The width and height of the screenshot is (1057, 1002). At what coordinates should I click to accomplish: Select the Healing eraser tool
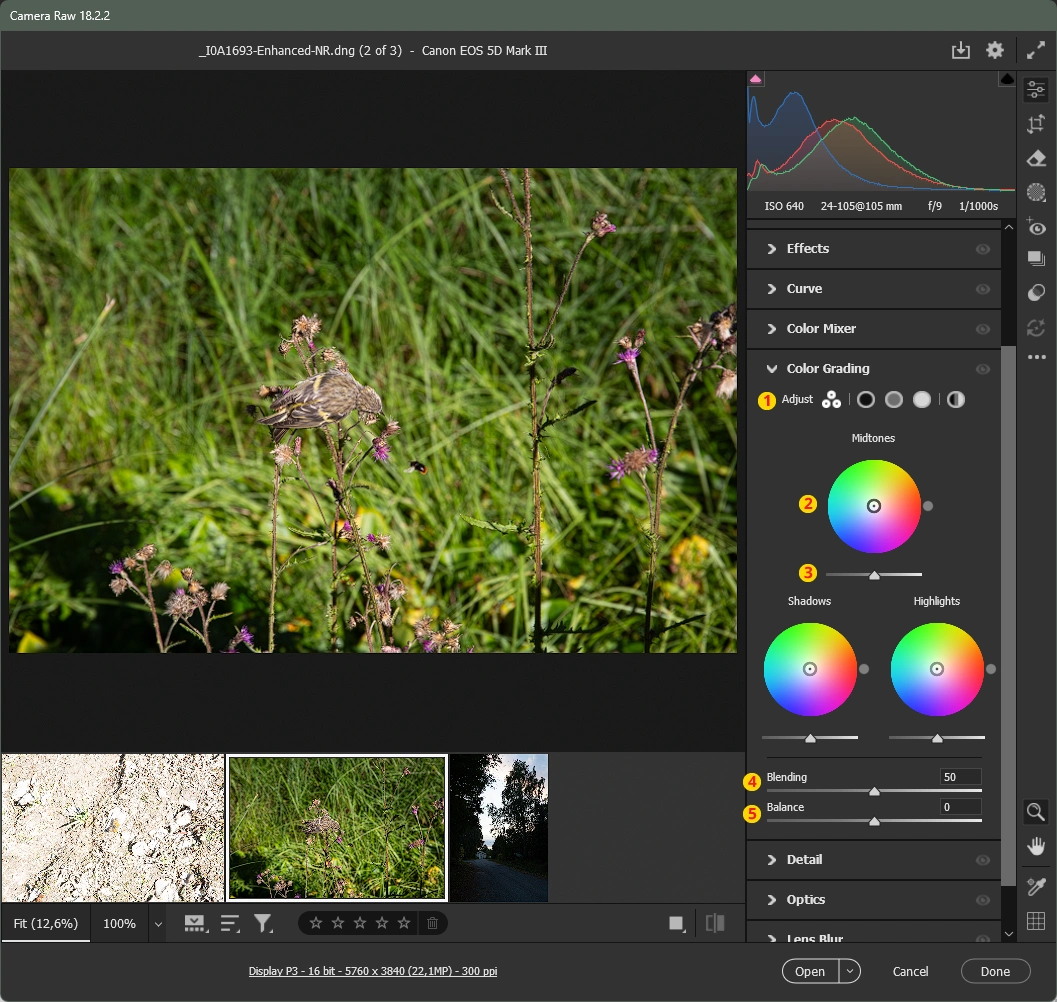tap(1036, 158)
